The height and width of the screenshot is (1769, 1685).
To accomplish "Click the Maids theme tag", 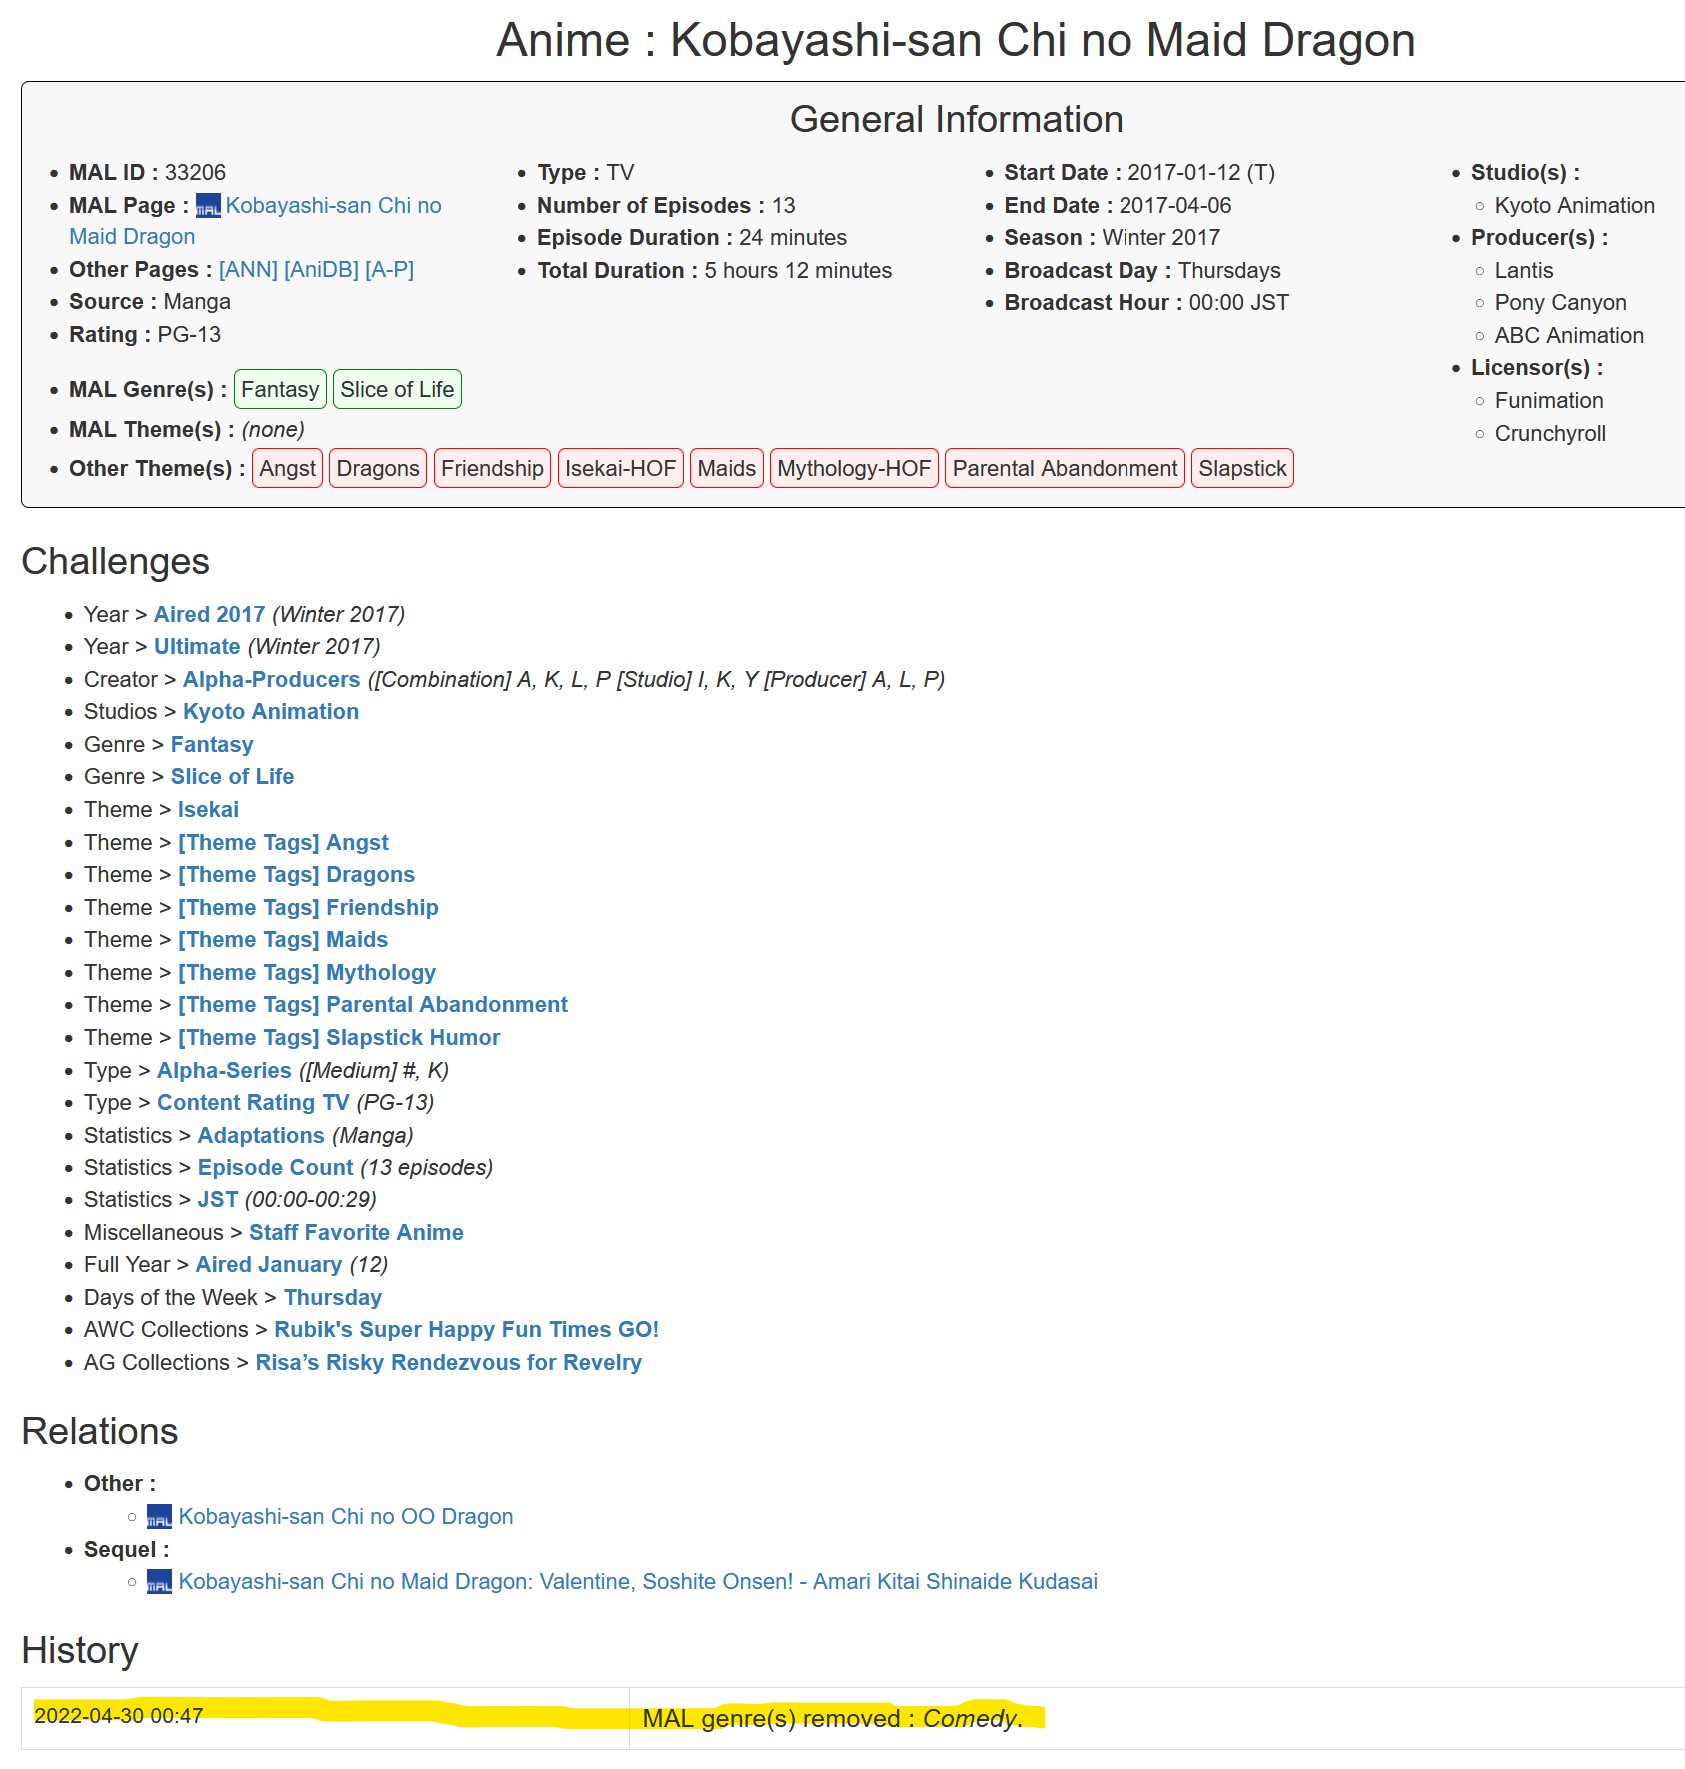I will coord(727,468).
